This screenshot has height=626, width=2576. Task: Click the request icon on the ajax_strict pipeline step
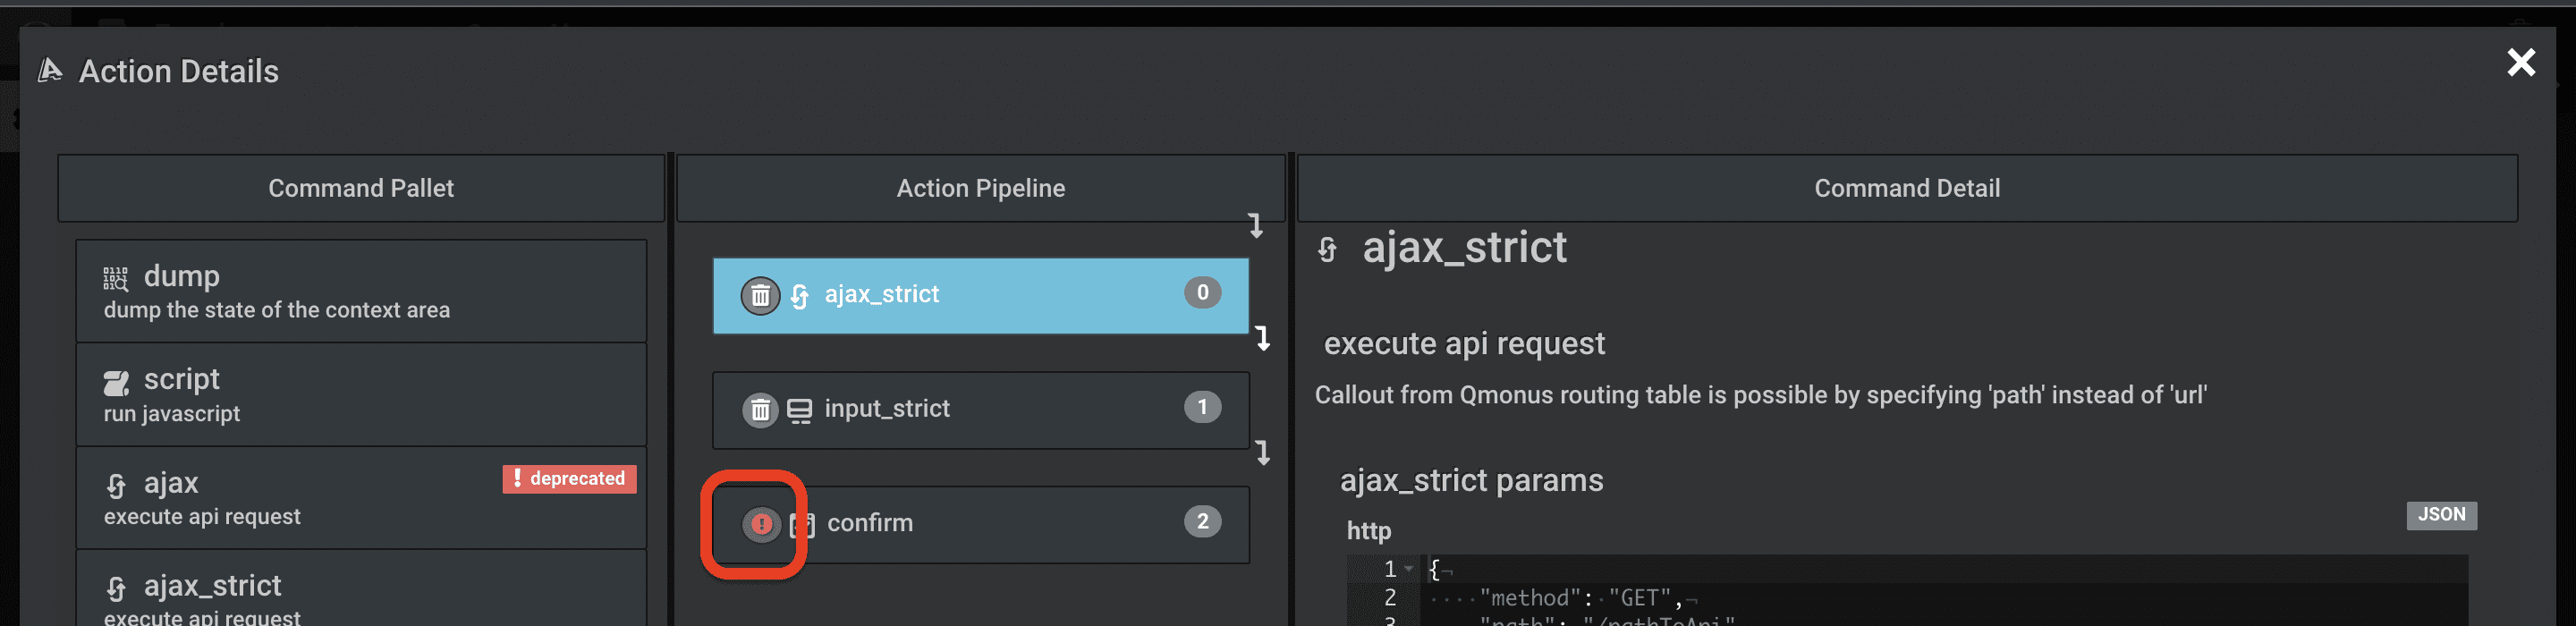tap(800, 296)
